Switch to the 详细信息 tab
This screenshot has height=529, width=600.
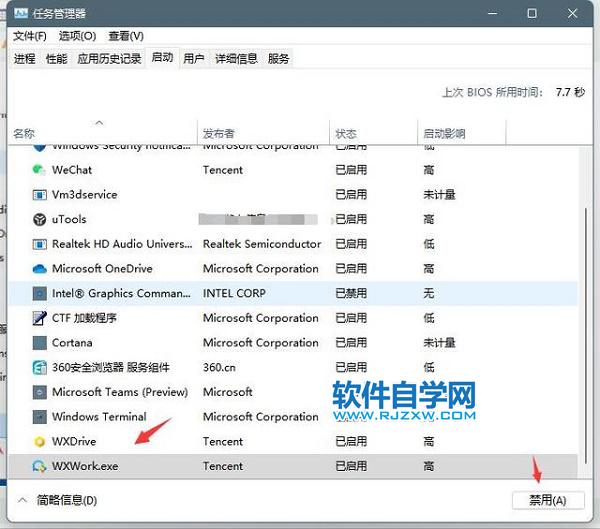(236, 59)
